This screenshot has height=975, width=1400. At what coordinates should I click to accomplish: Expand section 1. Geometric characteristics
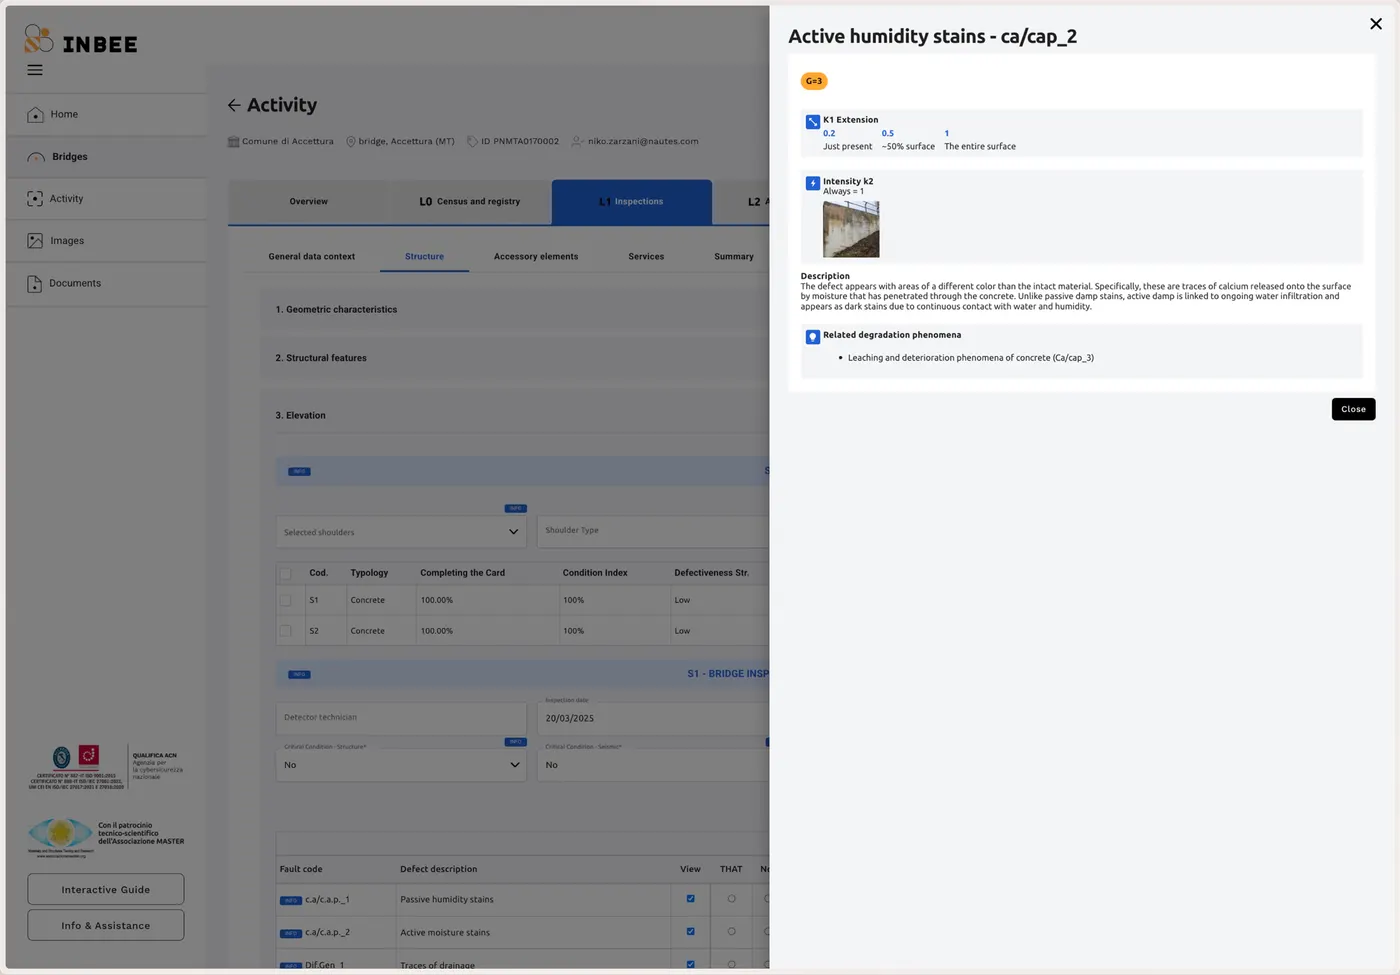tap(515, 310)
